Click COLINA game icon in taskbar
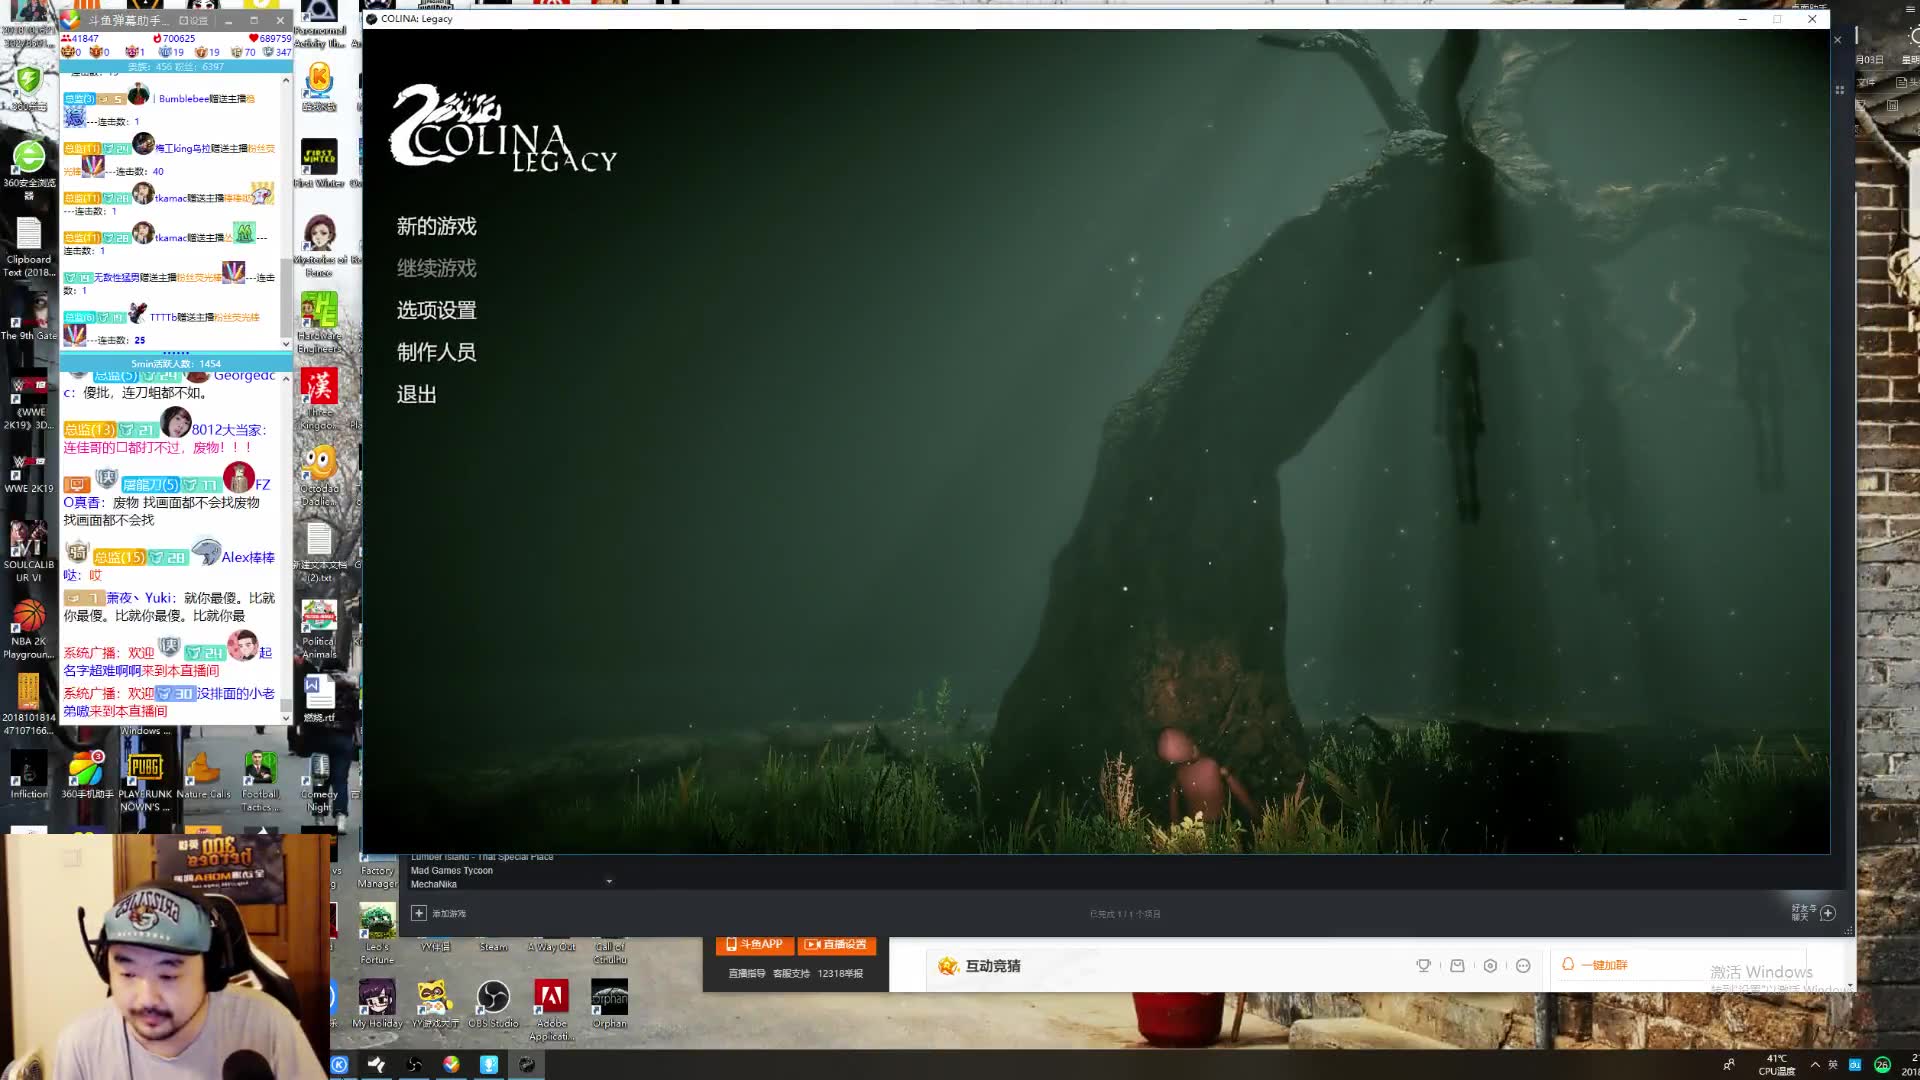This screenshot has width=1920, height=1080. pyautogui.click(x=527, y=1065)
